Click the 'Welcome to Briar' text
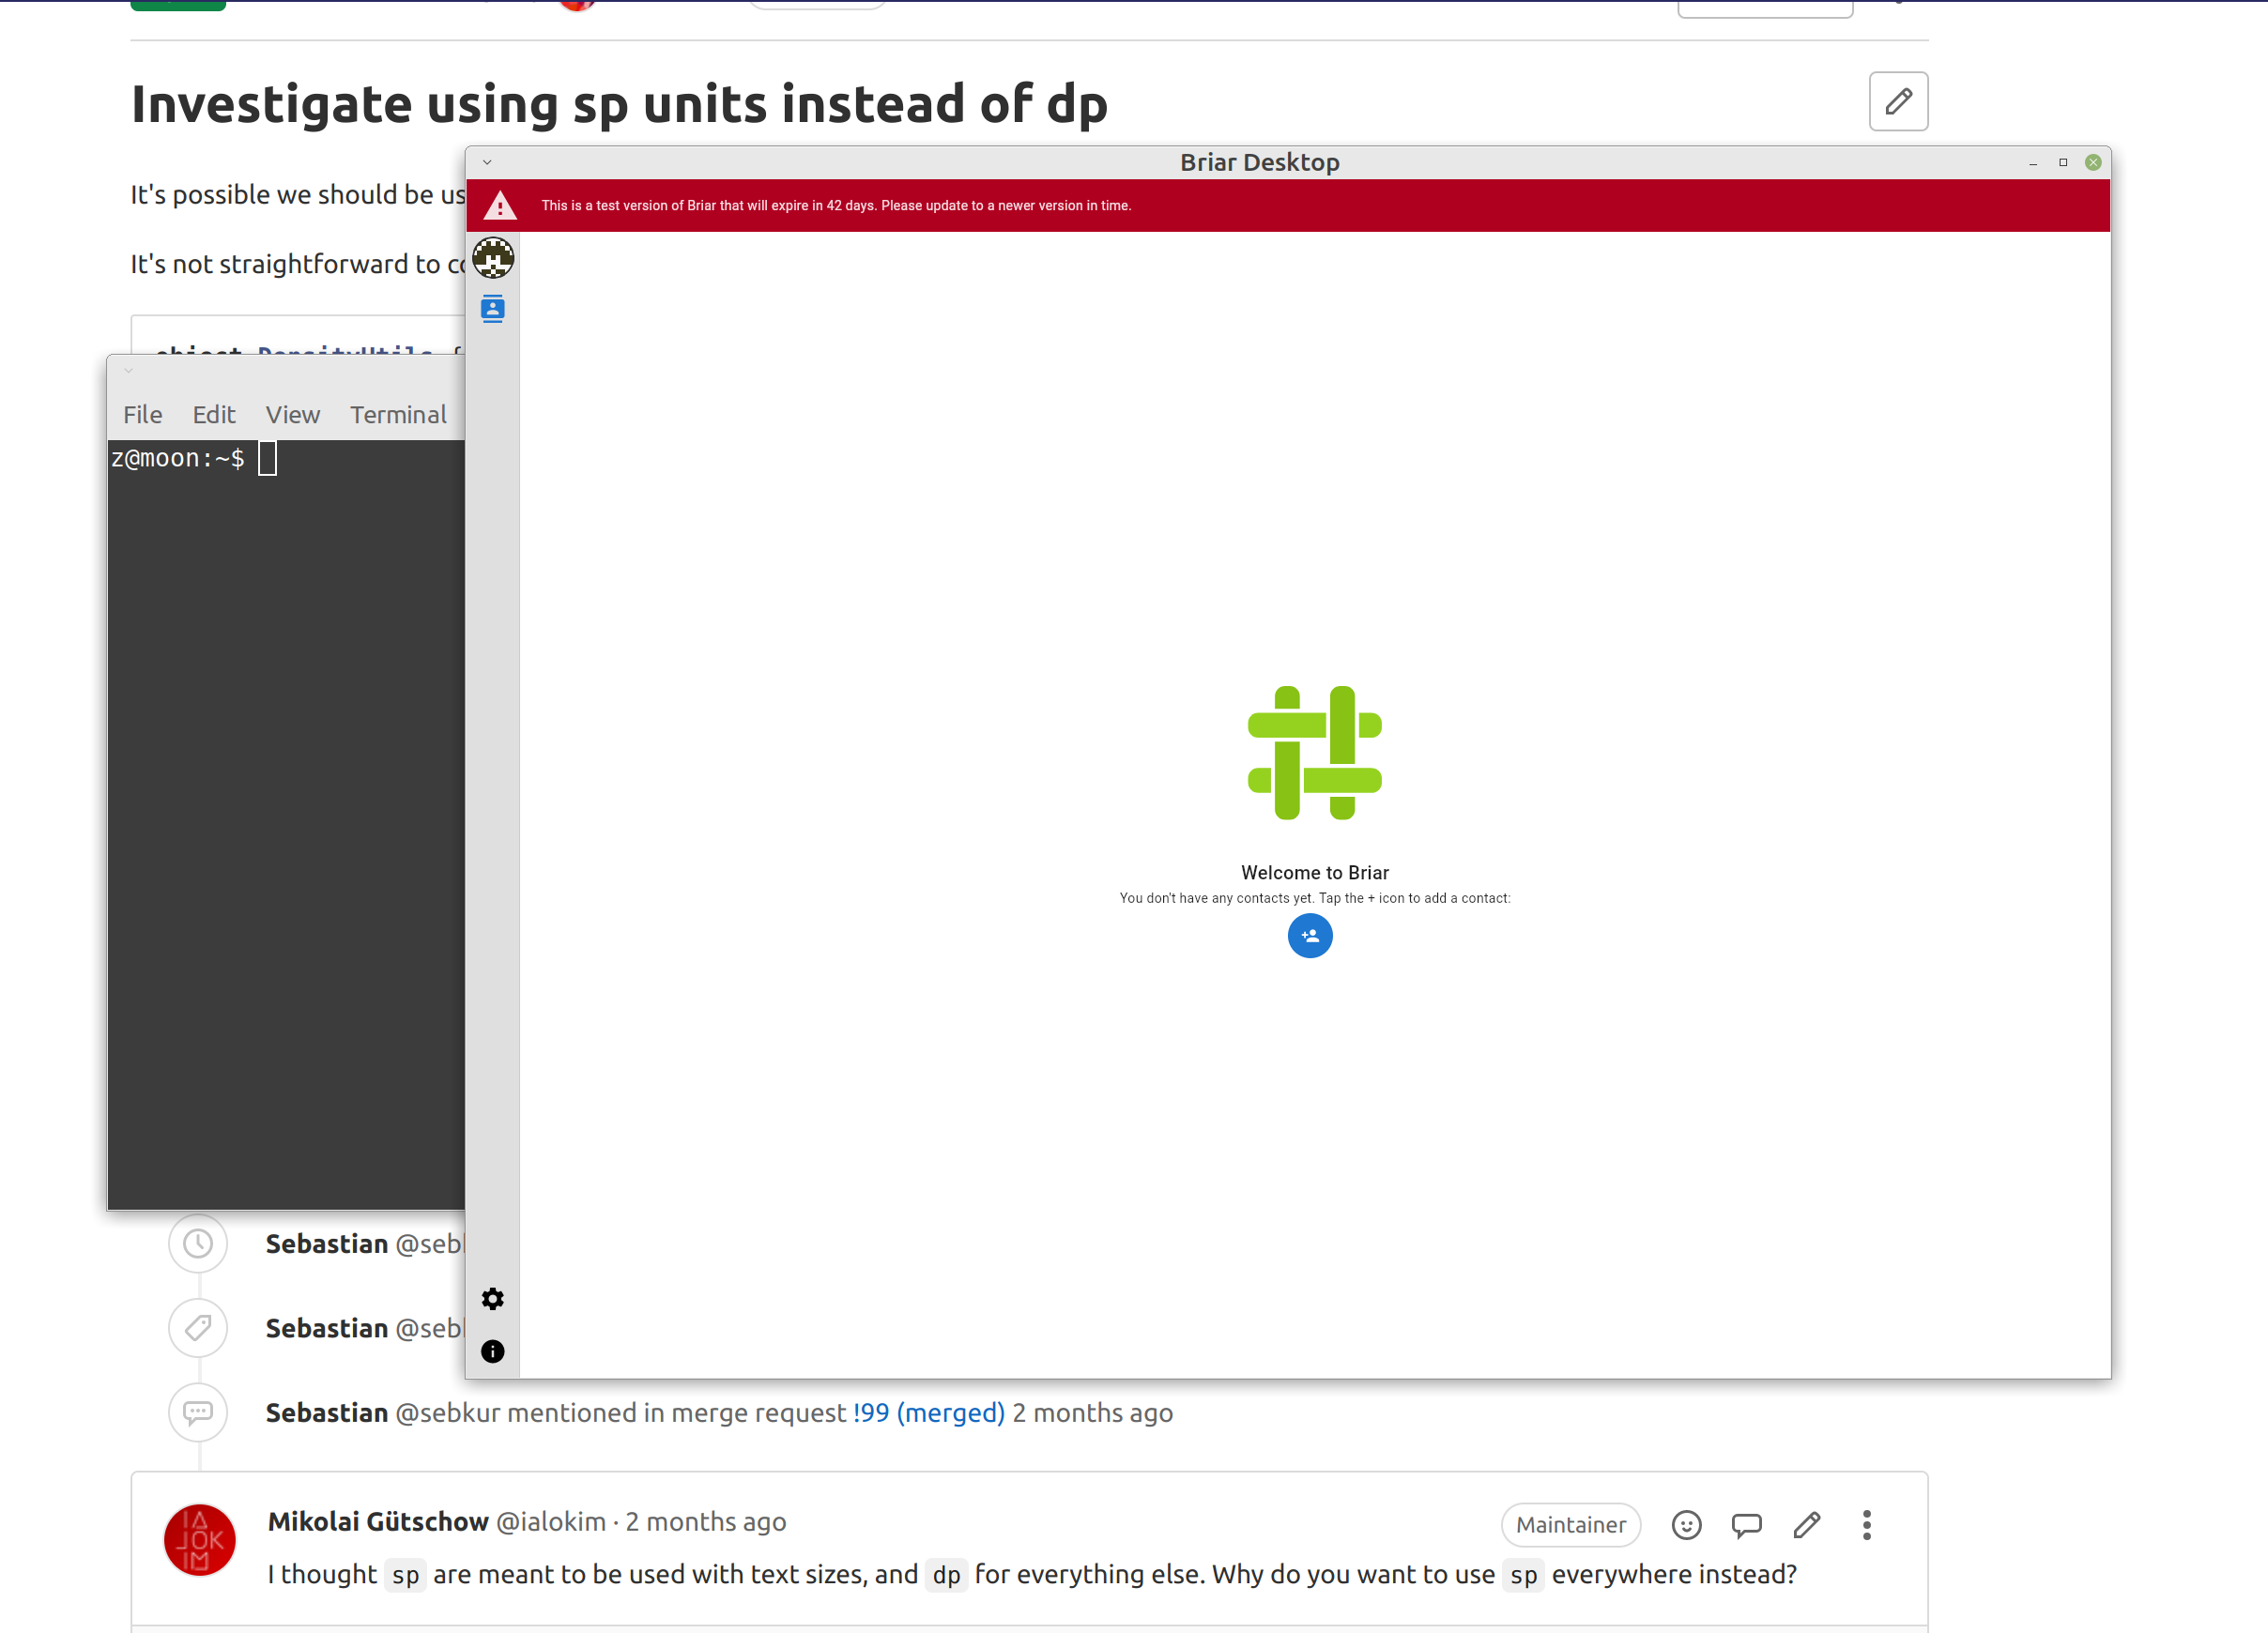 [1315, 873]
